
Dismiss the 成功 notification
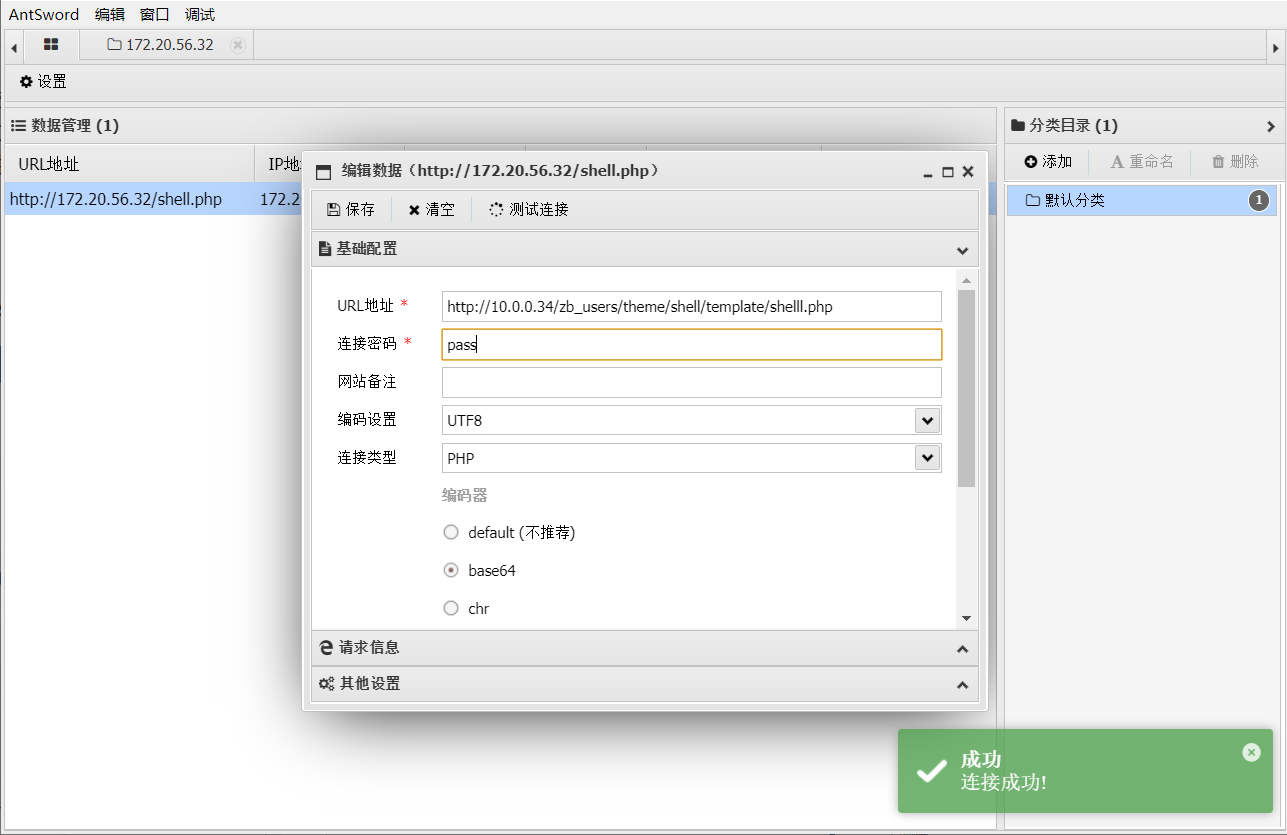1251,752
